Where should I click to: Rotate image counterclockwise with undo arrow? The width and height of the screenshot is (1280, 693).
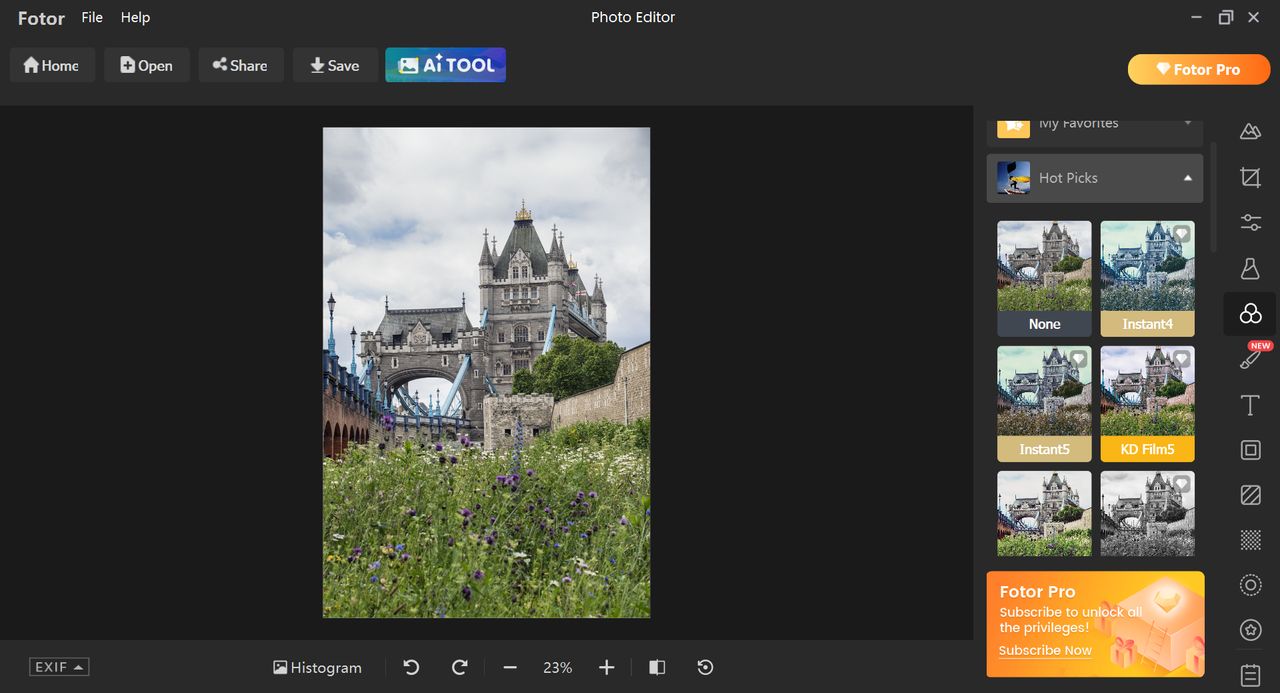[x=411, y=667]
